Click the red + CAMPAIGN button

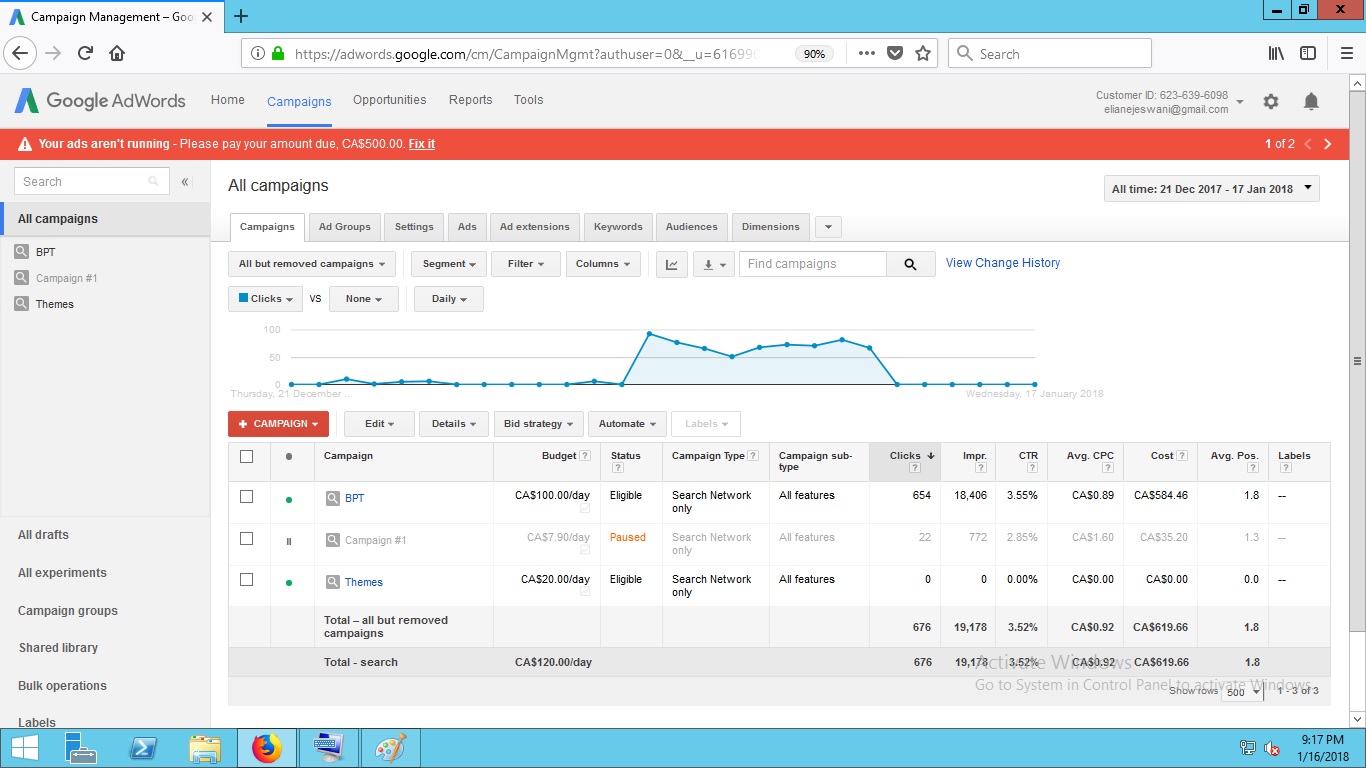coord(278,424)
